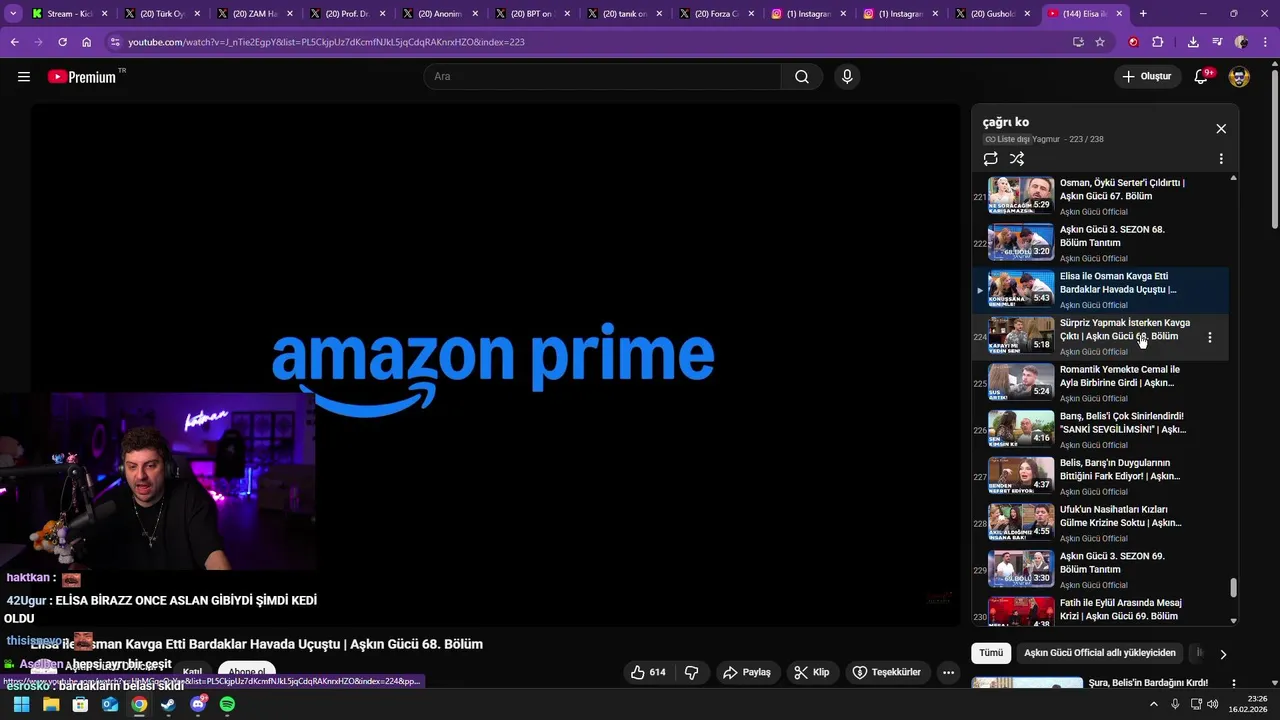
Task: Dislike the video
Action: pyautogui.click(x=691, y=672)
